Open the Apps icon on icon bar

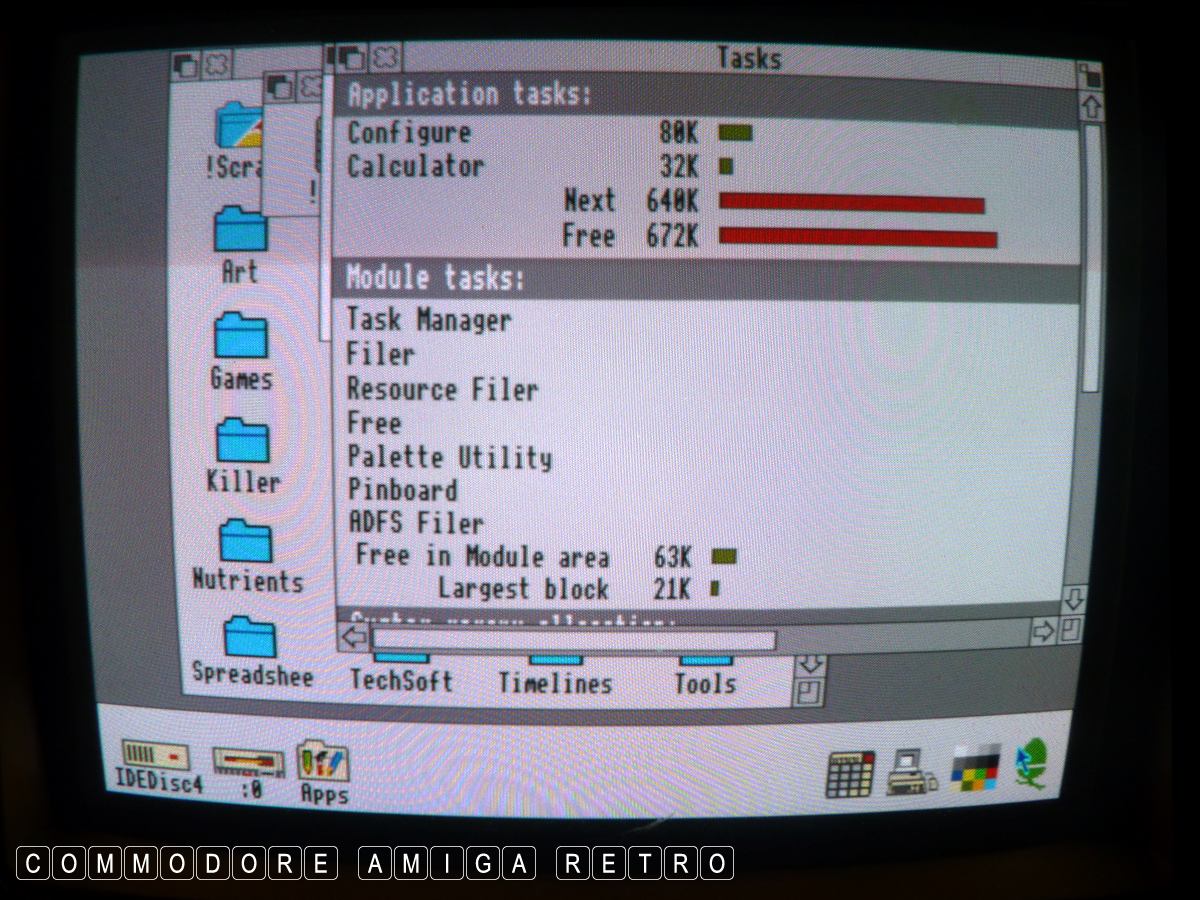pyautogui.click(x=323, y=762)
